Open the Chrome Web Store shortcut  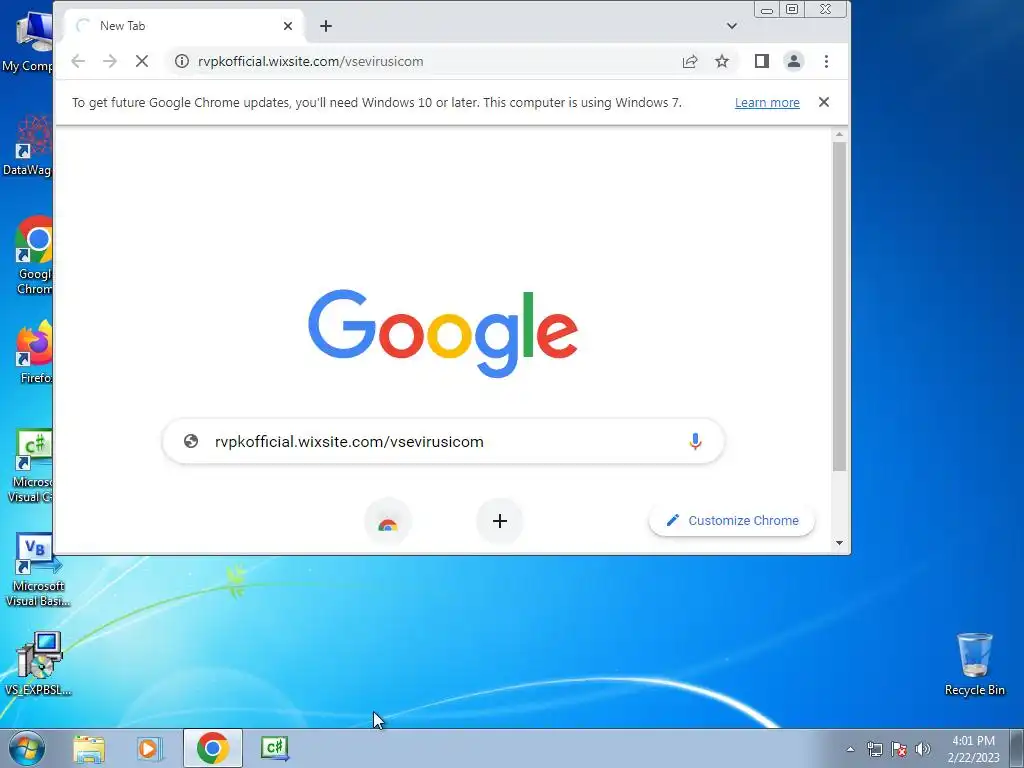coord(388,521)
